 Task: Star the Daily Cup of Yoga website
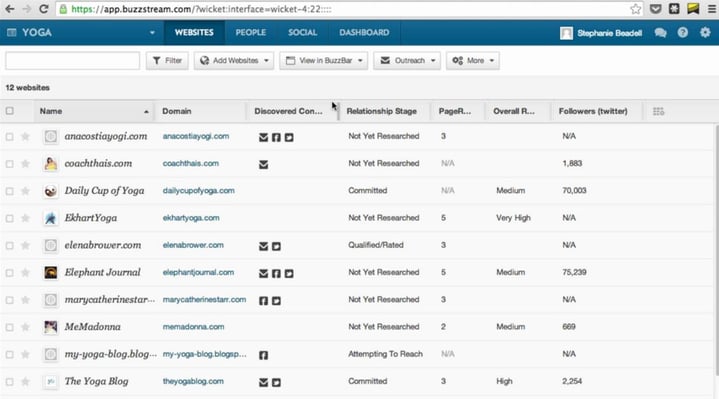pos(26,191)
